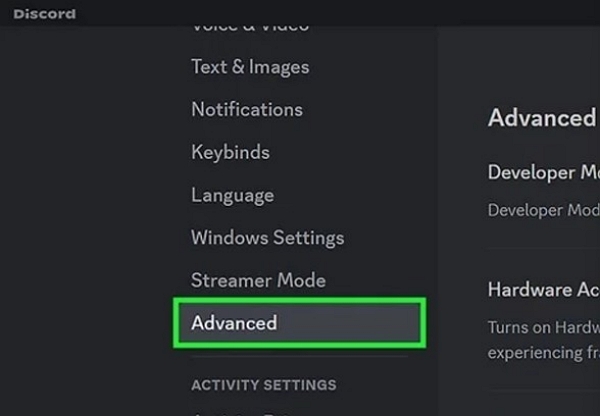Viewport: 600px width, 416px height.
Task: Click the divider under the Developer Mode description
Action: 544,248
